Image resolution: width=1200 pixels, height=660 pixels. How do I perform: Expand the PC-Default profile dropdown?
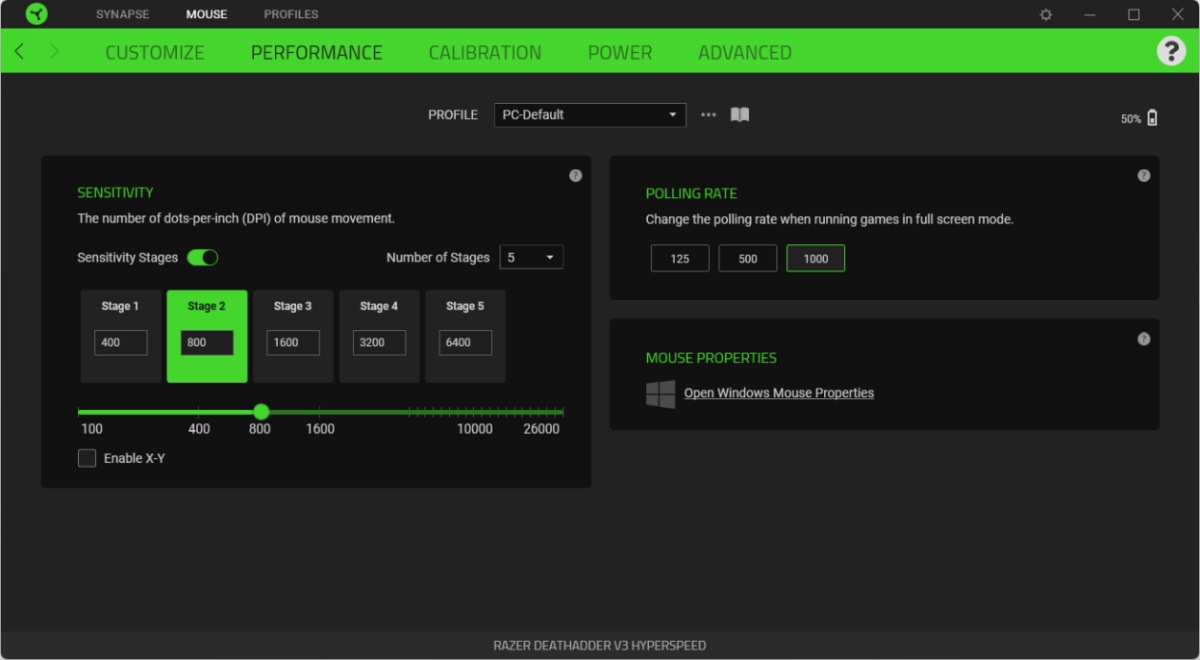coord(590,115)
